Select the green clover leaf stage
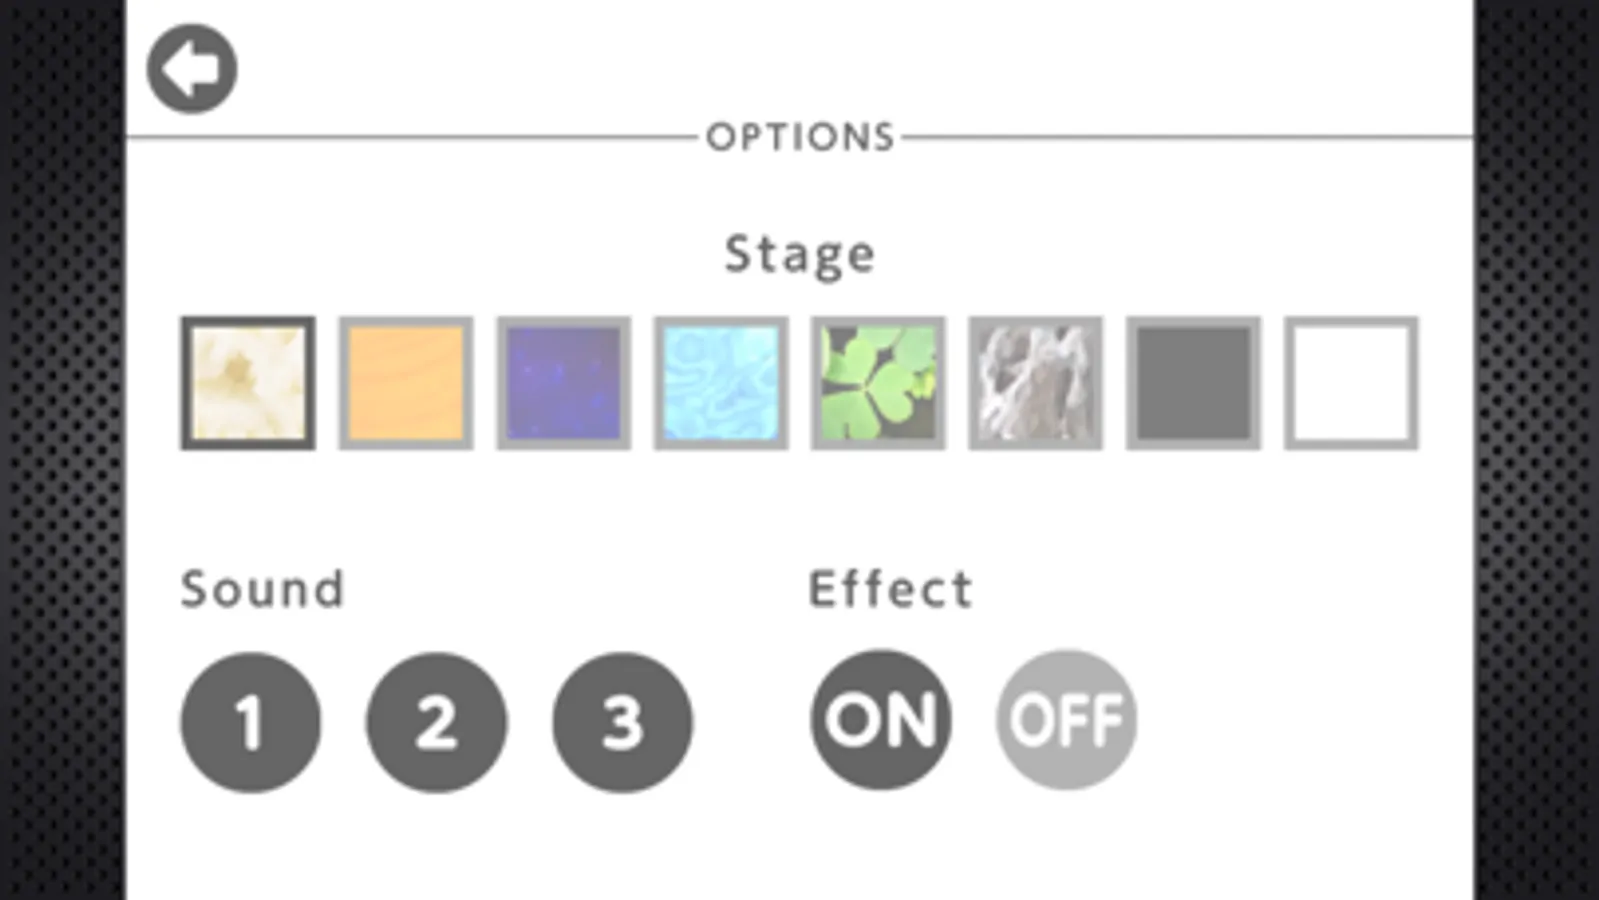The width and height of the screenshot is (1599, 900). coord(878,383)
